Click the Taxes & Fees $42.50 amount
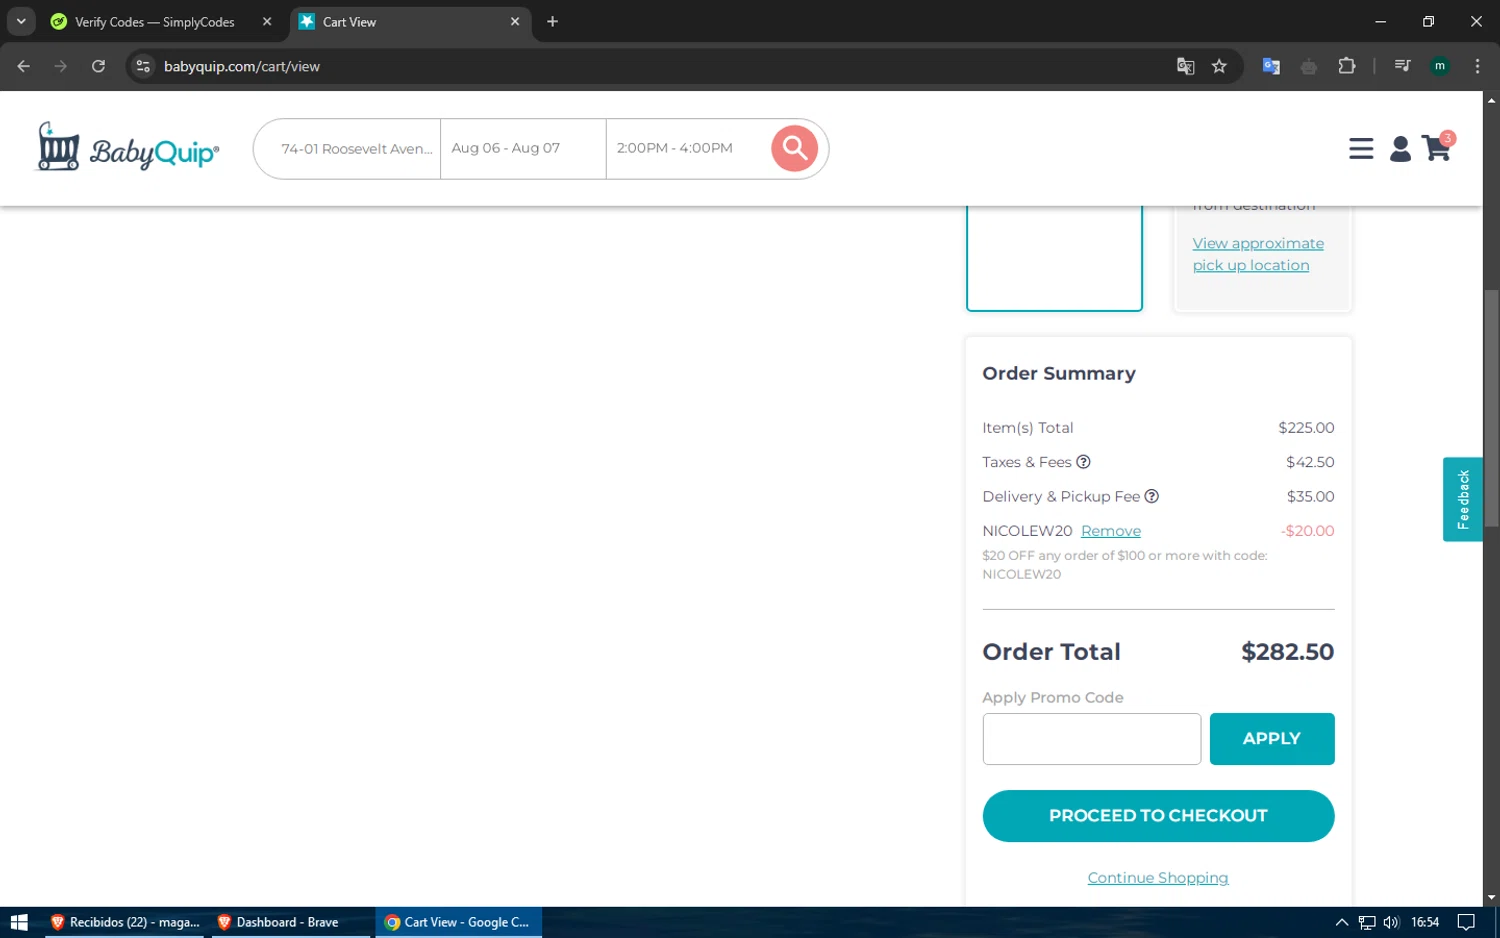The width and height of the screenshot is (1500, 938). pos(1310,462)
